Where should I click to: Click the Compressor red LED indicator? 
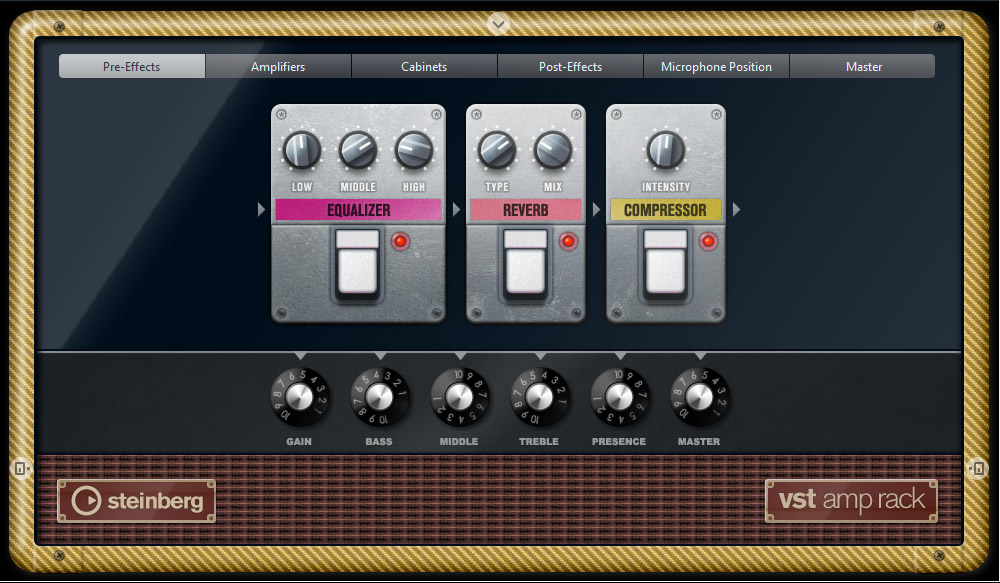(708, 241)
